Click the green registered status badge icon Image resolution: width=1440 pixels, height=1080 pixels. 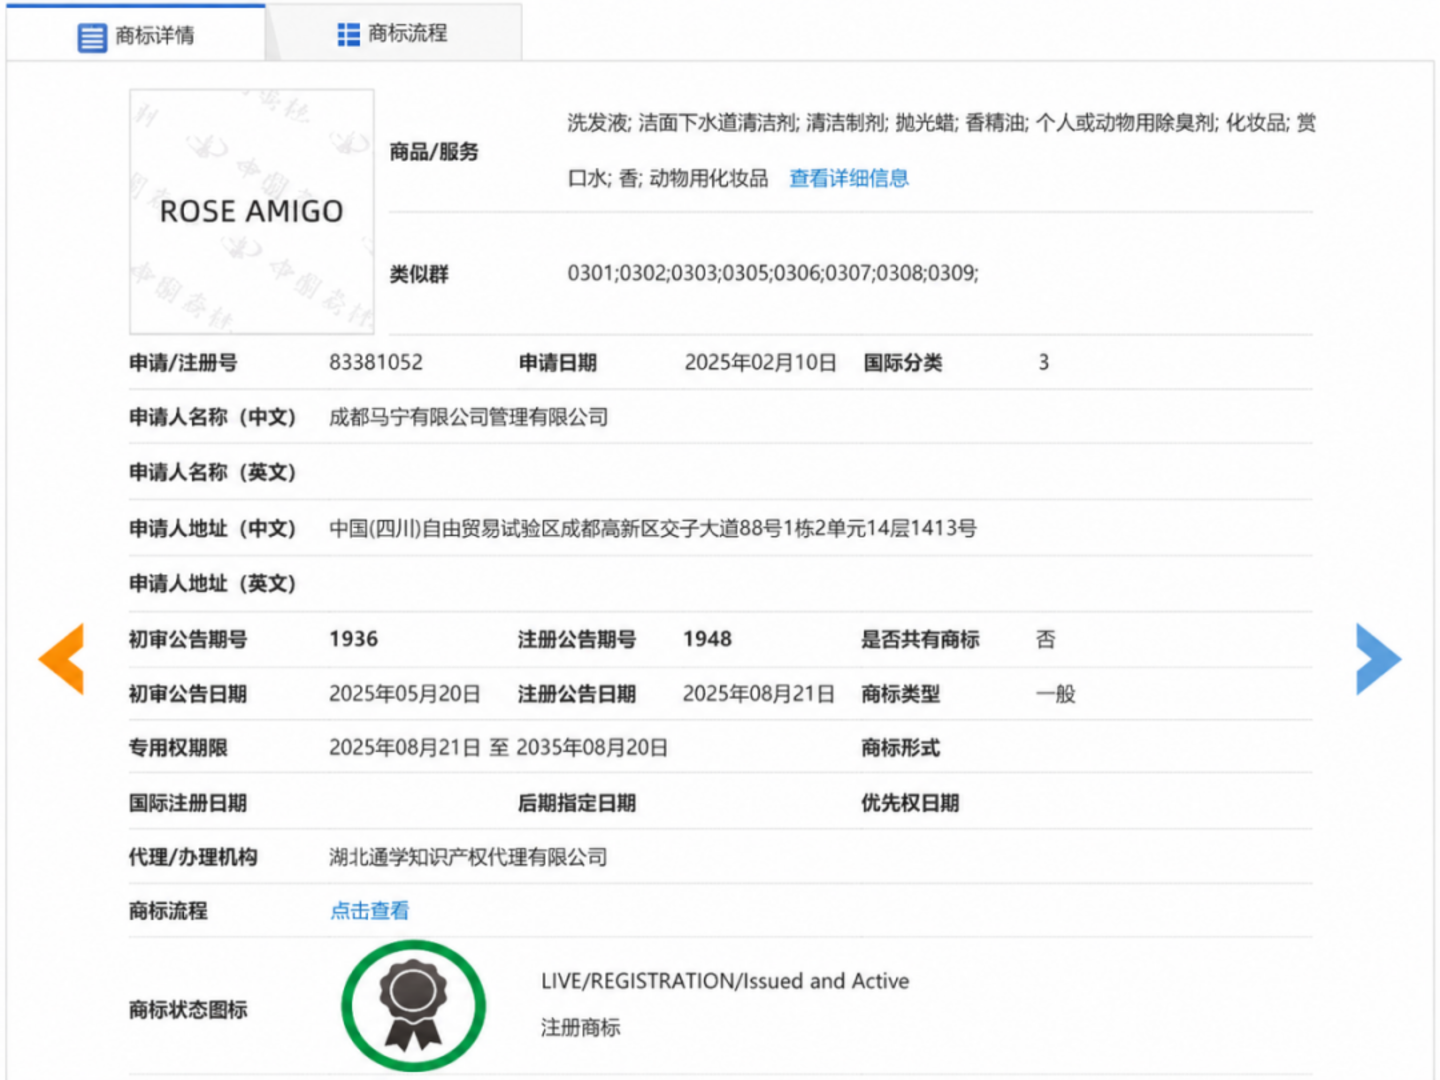click(x=413, y=1006)
